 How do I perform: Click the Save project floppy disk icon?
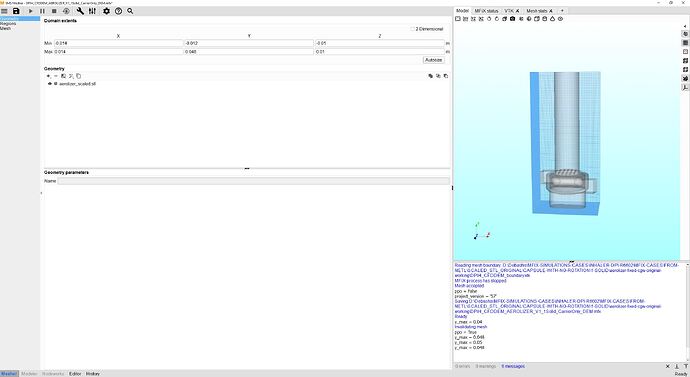tap(16, 11)
